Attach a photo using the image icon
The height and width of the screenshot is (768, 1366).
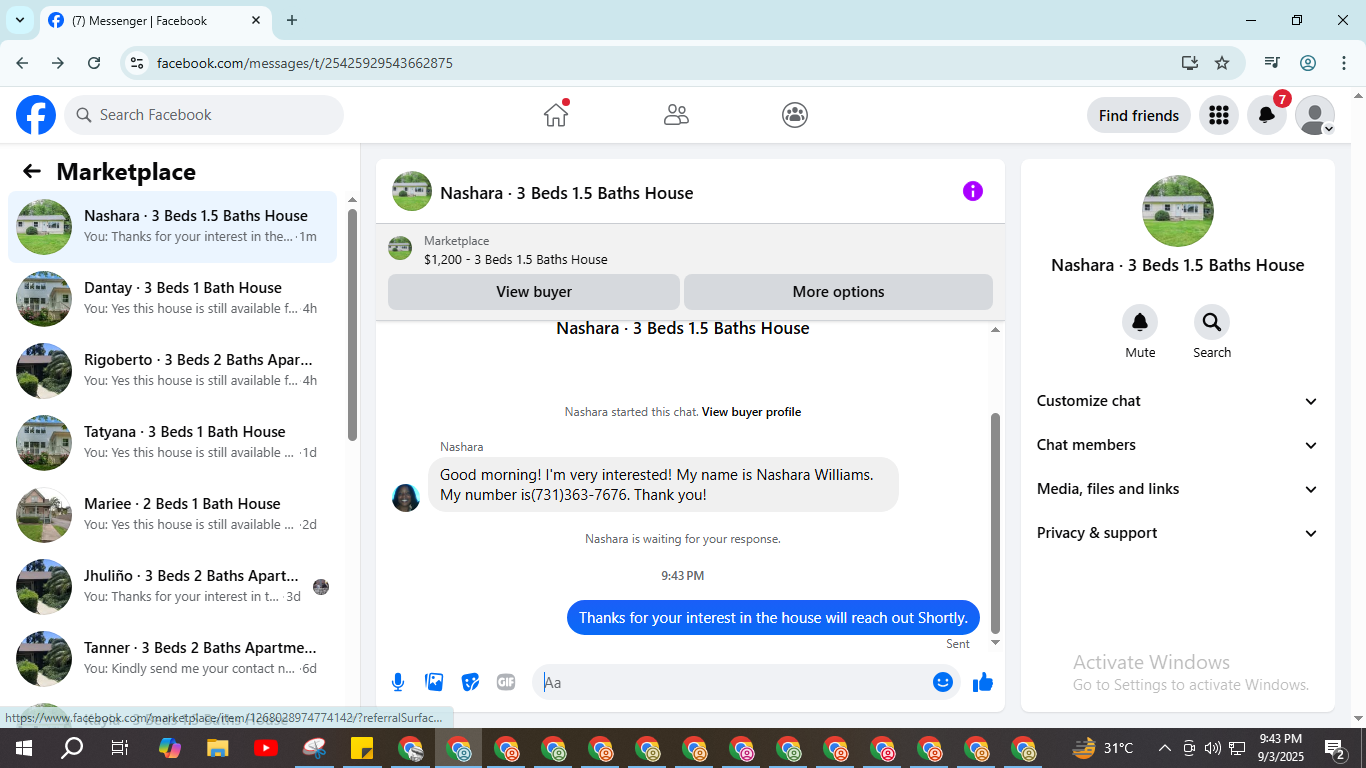pyautogui.click(x=434, y=682)
